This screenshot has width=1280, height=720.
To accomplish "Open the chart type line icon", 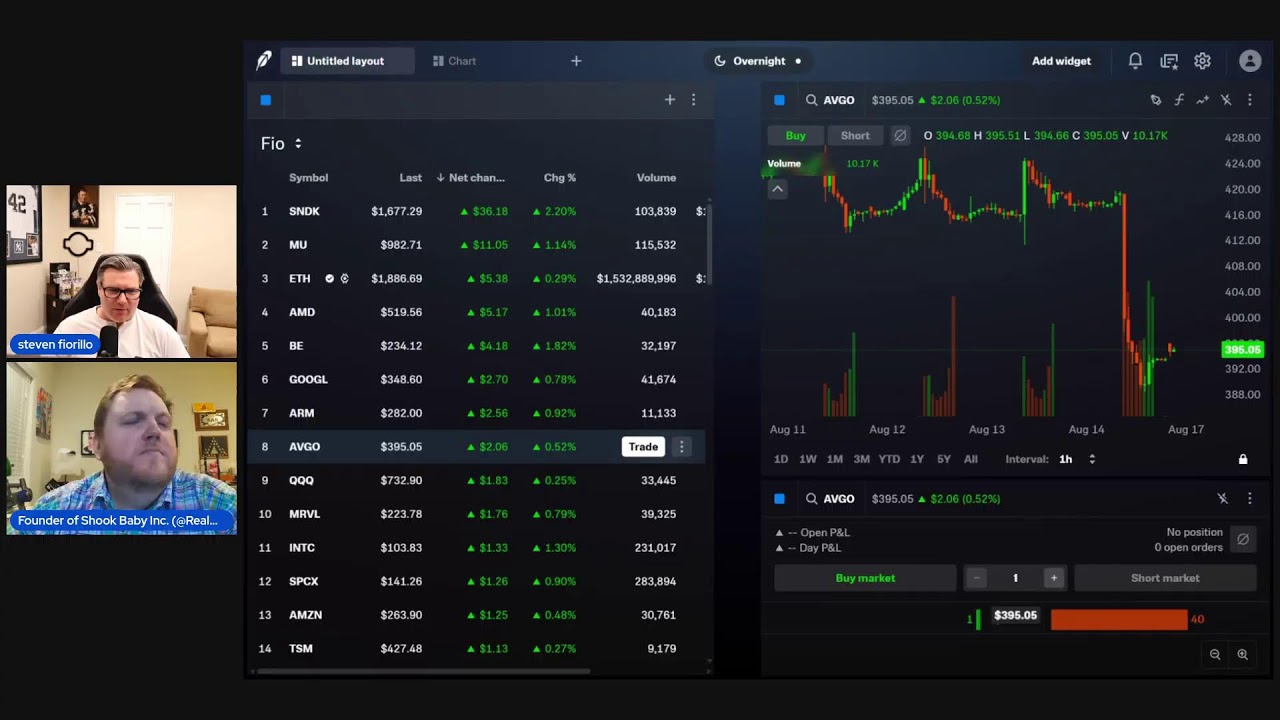I will tap(1202, 100).
